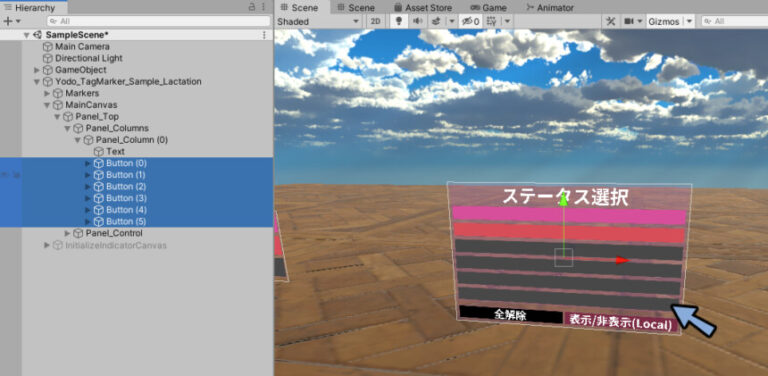Select Button (4) in the hierarchy
Image resolution: width=768 pixels, height=376 pixels.
pyautogui.click(x=126, y=210)
